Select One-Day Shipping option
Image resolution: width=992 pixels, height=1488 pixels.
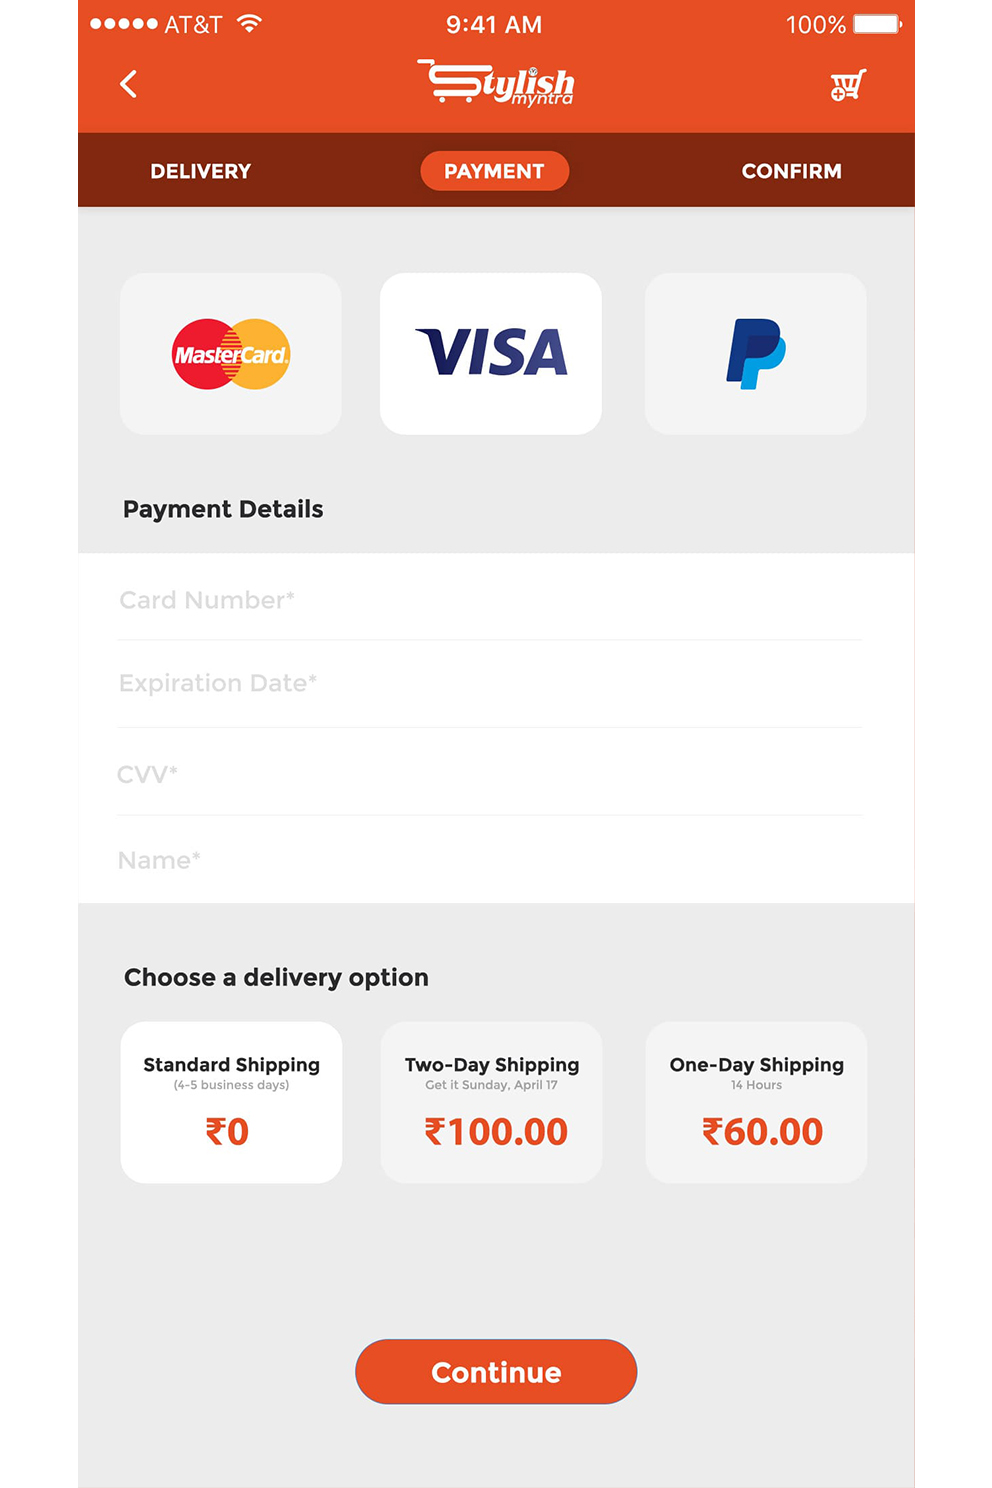click(756, 1102)
